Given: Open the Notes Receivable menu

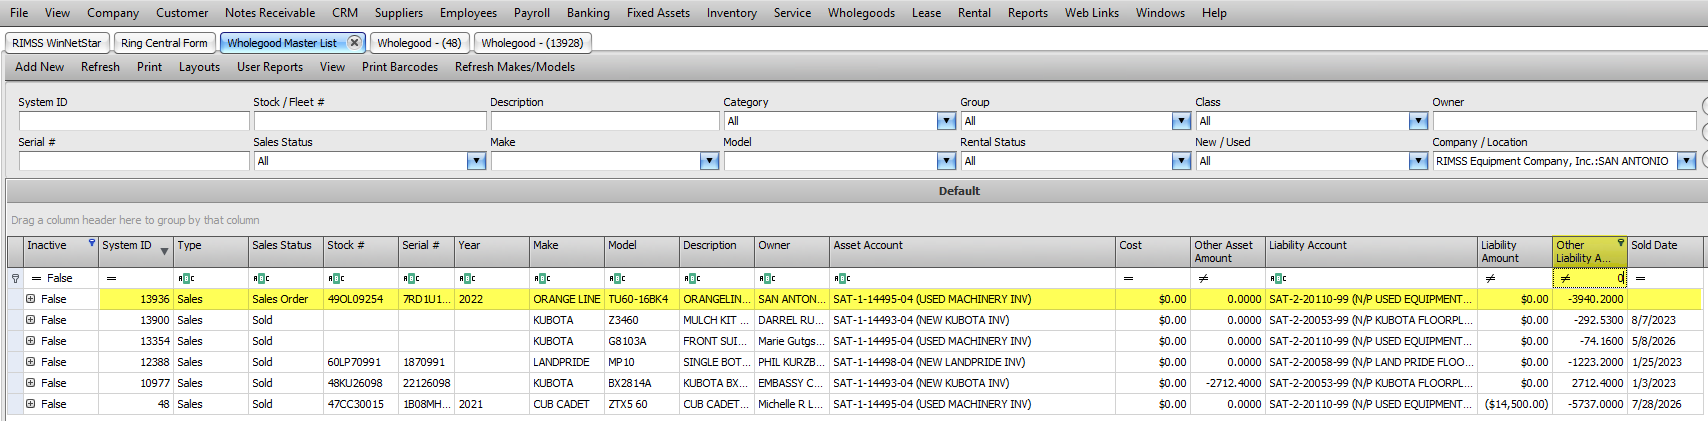Looking at the screenshot, I should [270, 13].
